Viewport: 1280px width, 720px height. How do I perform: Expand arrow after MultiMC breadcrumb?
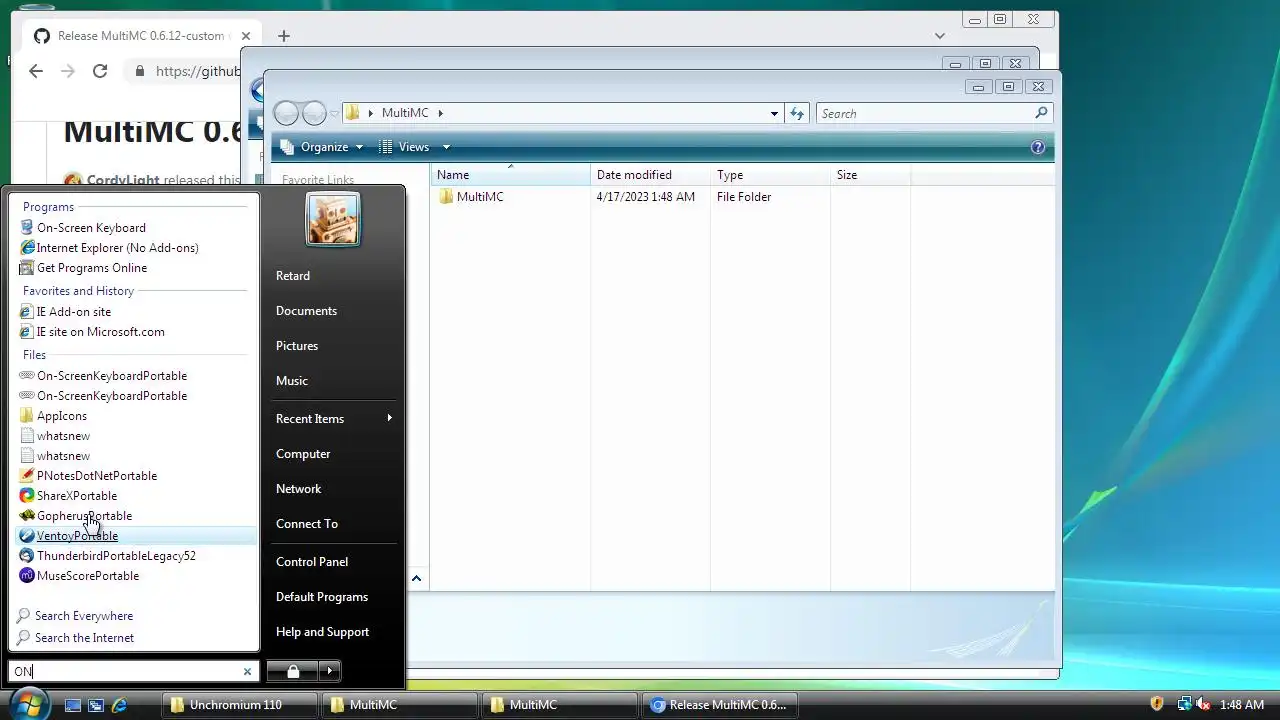point(440,113)
